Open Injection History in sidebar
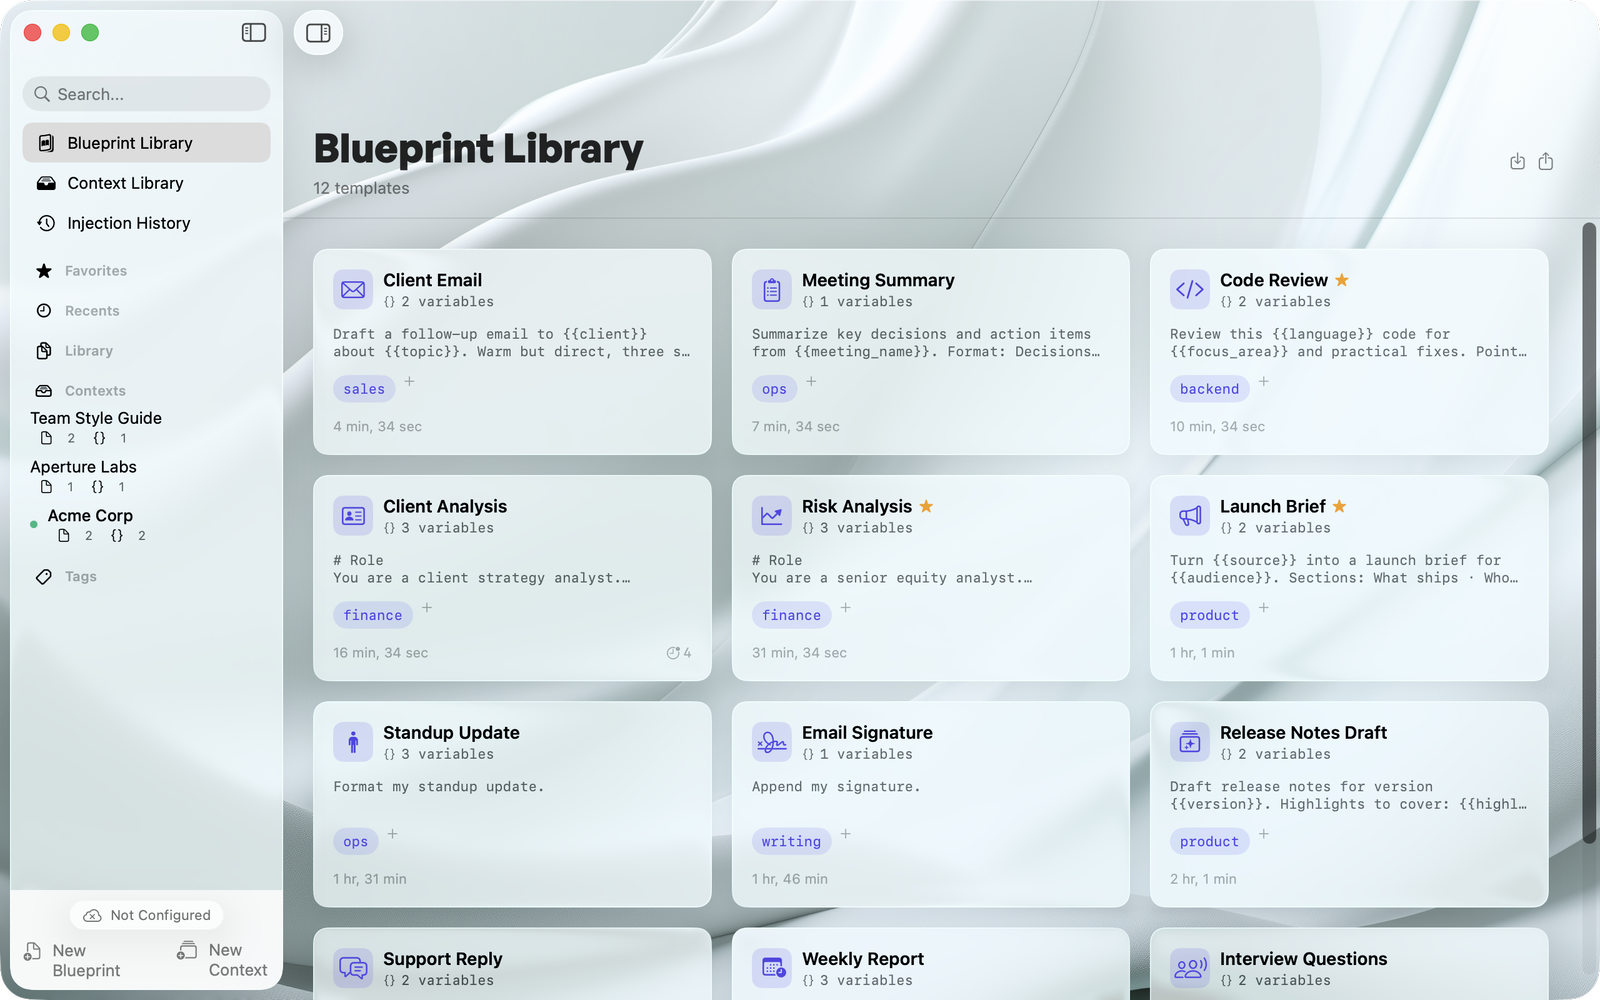 click(x=147, y=223)
